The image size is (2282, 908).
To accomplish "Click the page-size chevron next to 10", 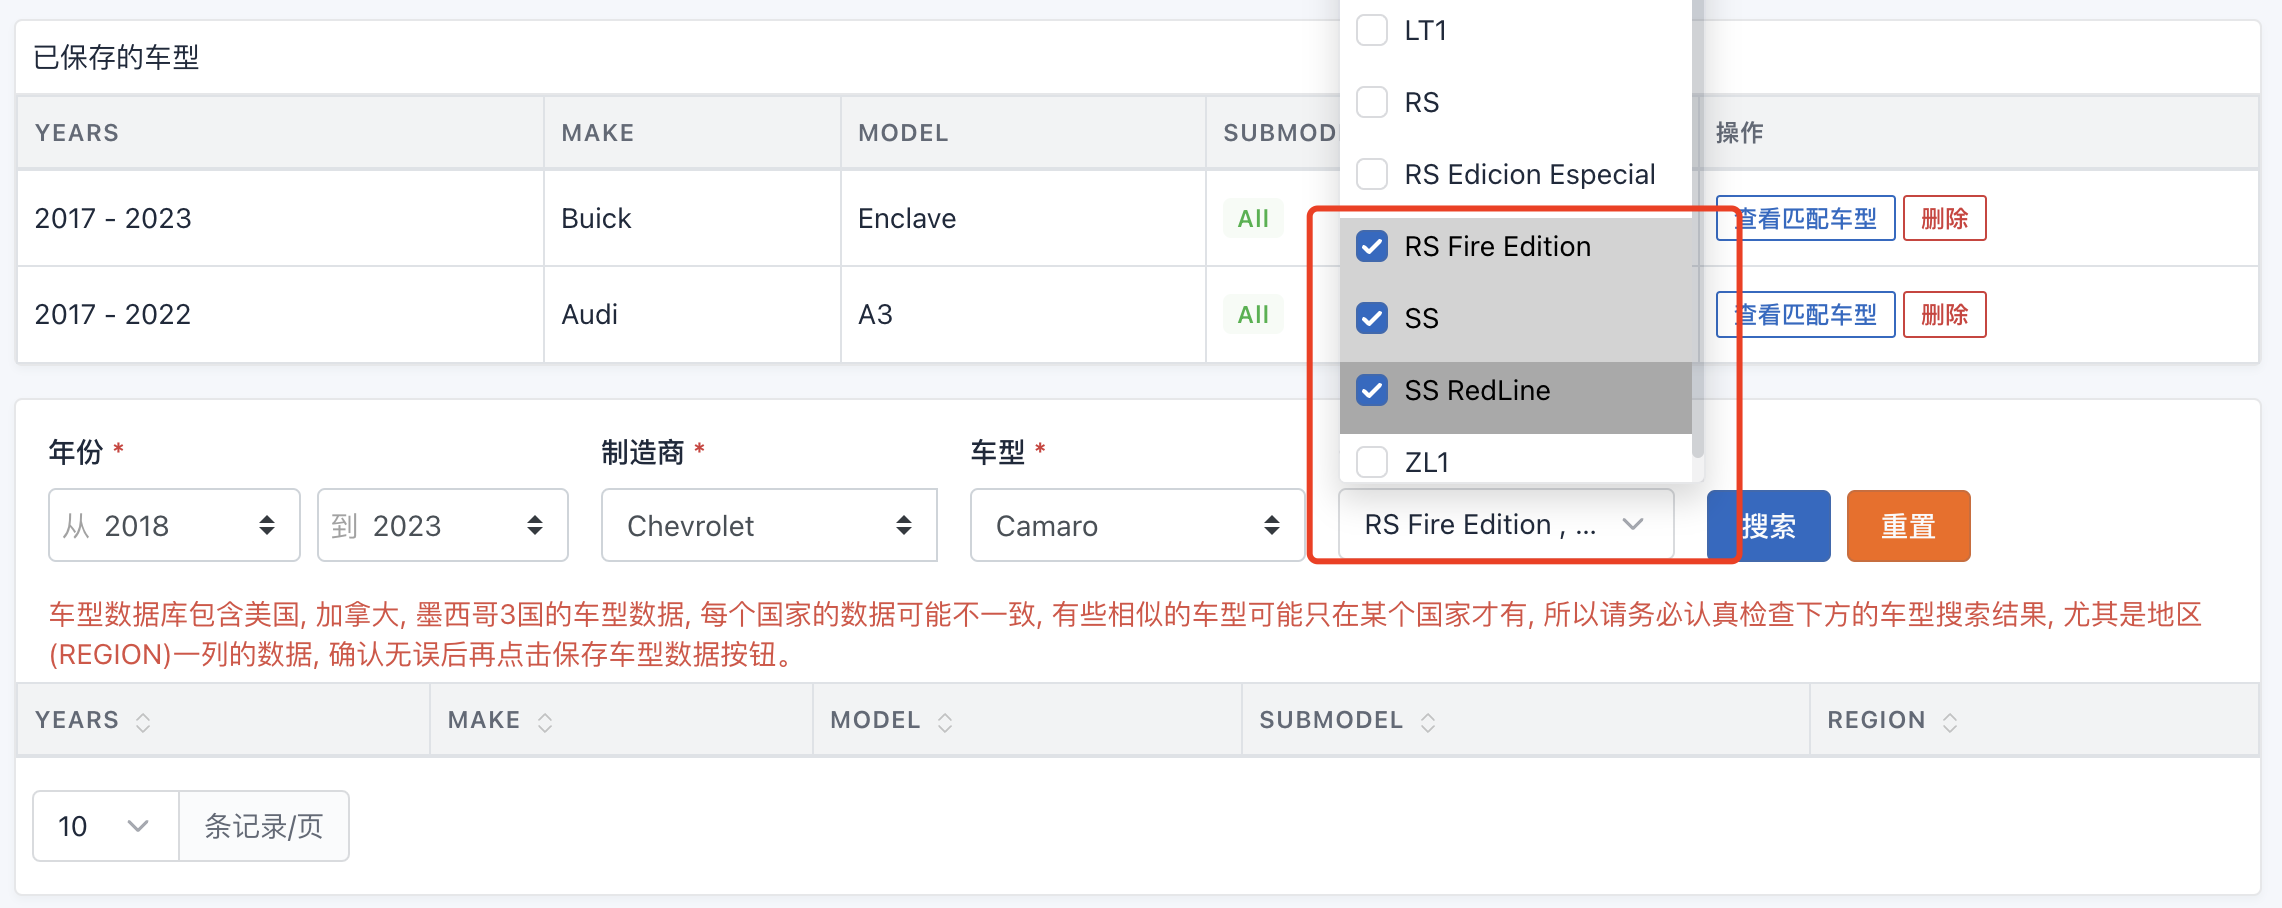I will point(138,826).
